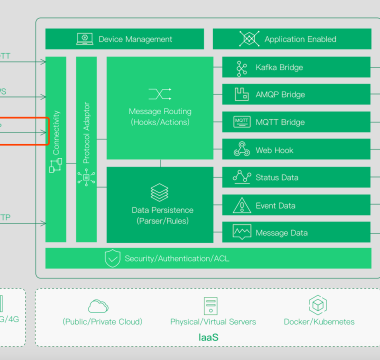Click the MQTT Bridge icon
Screen dimensions: 380x360
click(x=242, y=122)
